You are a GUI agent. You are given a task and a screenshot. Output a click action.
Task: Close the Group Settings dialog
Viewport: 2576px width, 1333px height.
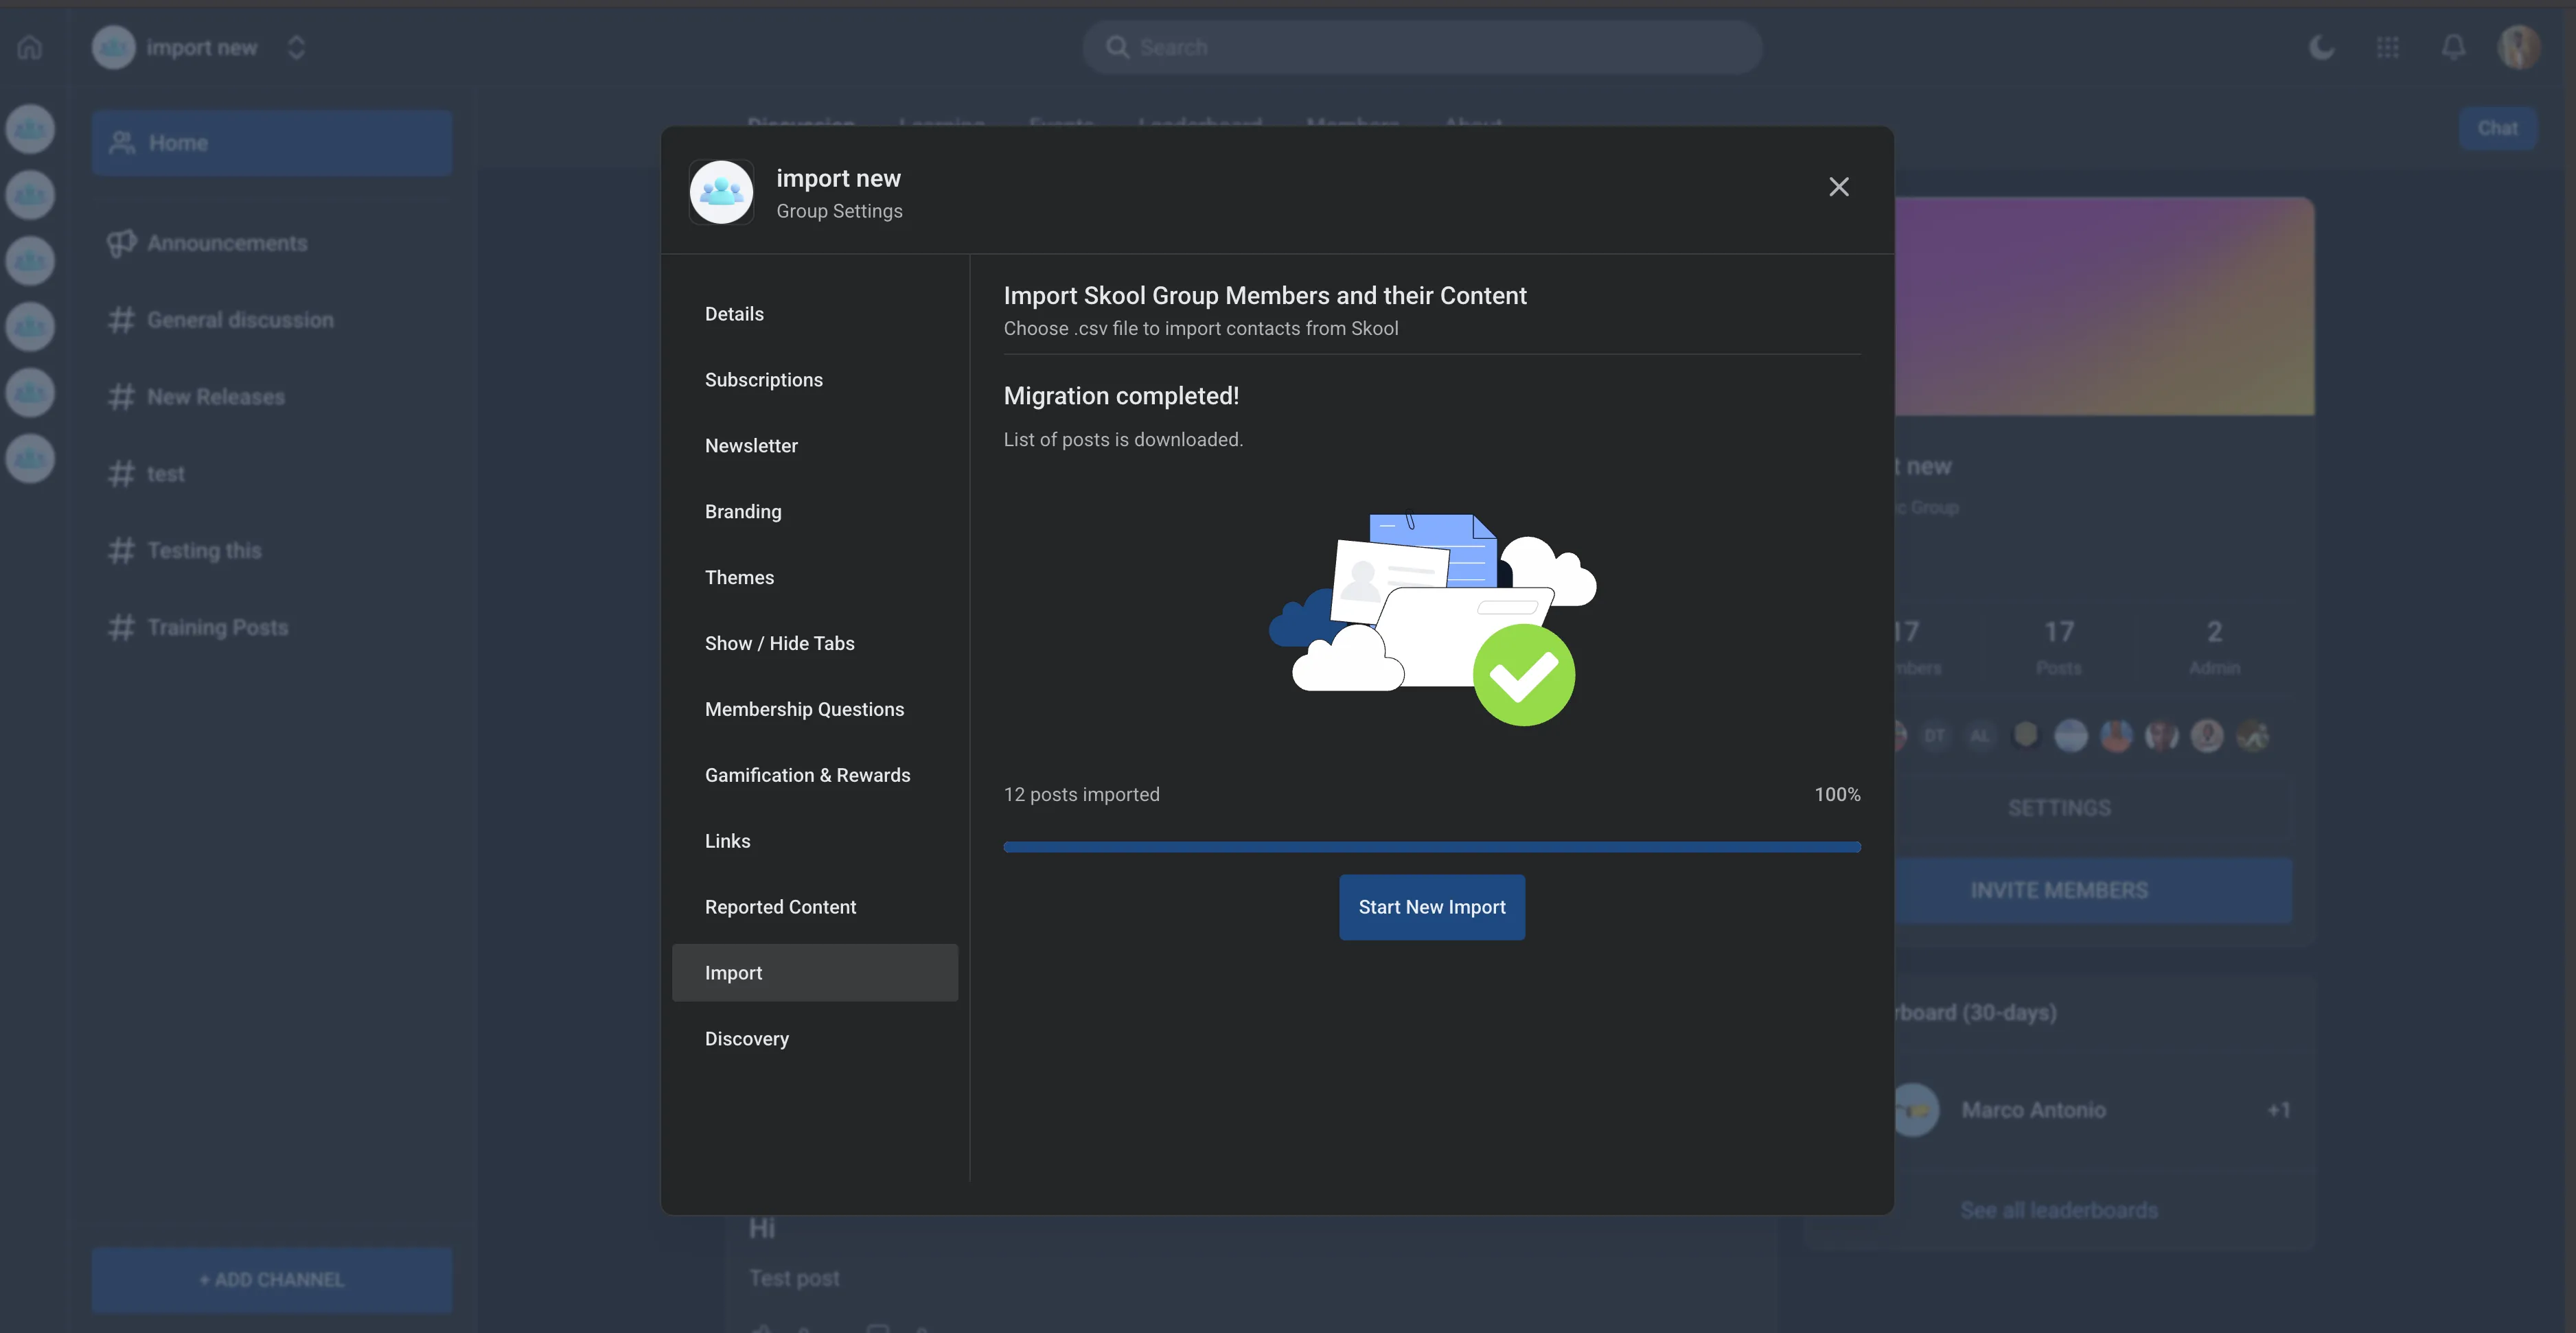(x=1838, y=187)
